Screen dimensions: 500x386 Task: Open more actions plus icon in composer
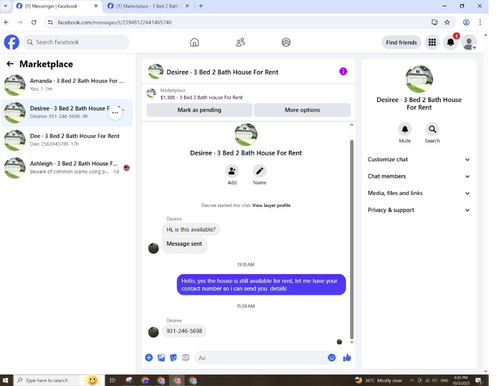[149, 358]
